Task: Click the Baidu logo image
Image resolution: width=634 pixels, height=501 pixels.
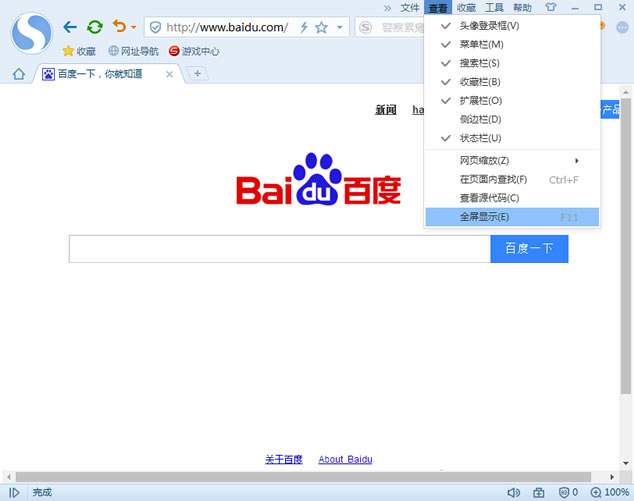Action: click(318, 179)
